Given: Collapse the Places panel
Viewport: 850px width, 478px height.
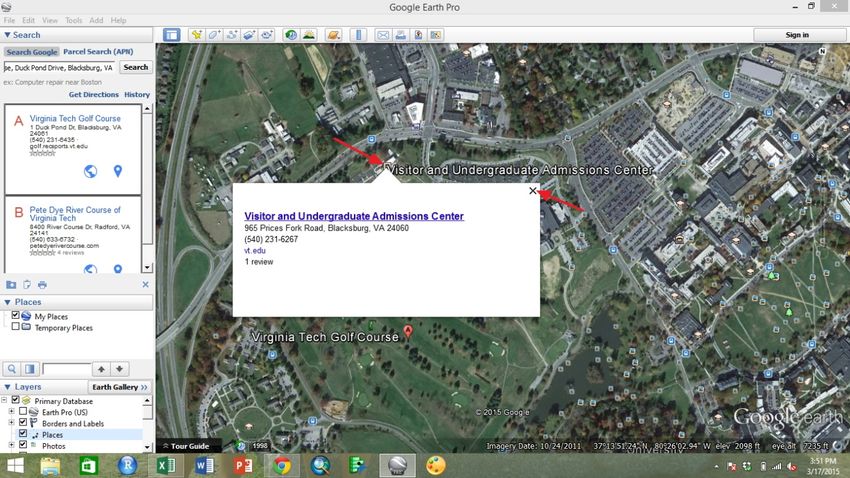Looking at the screenshot, I should 8,302.
